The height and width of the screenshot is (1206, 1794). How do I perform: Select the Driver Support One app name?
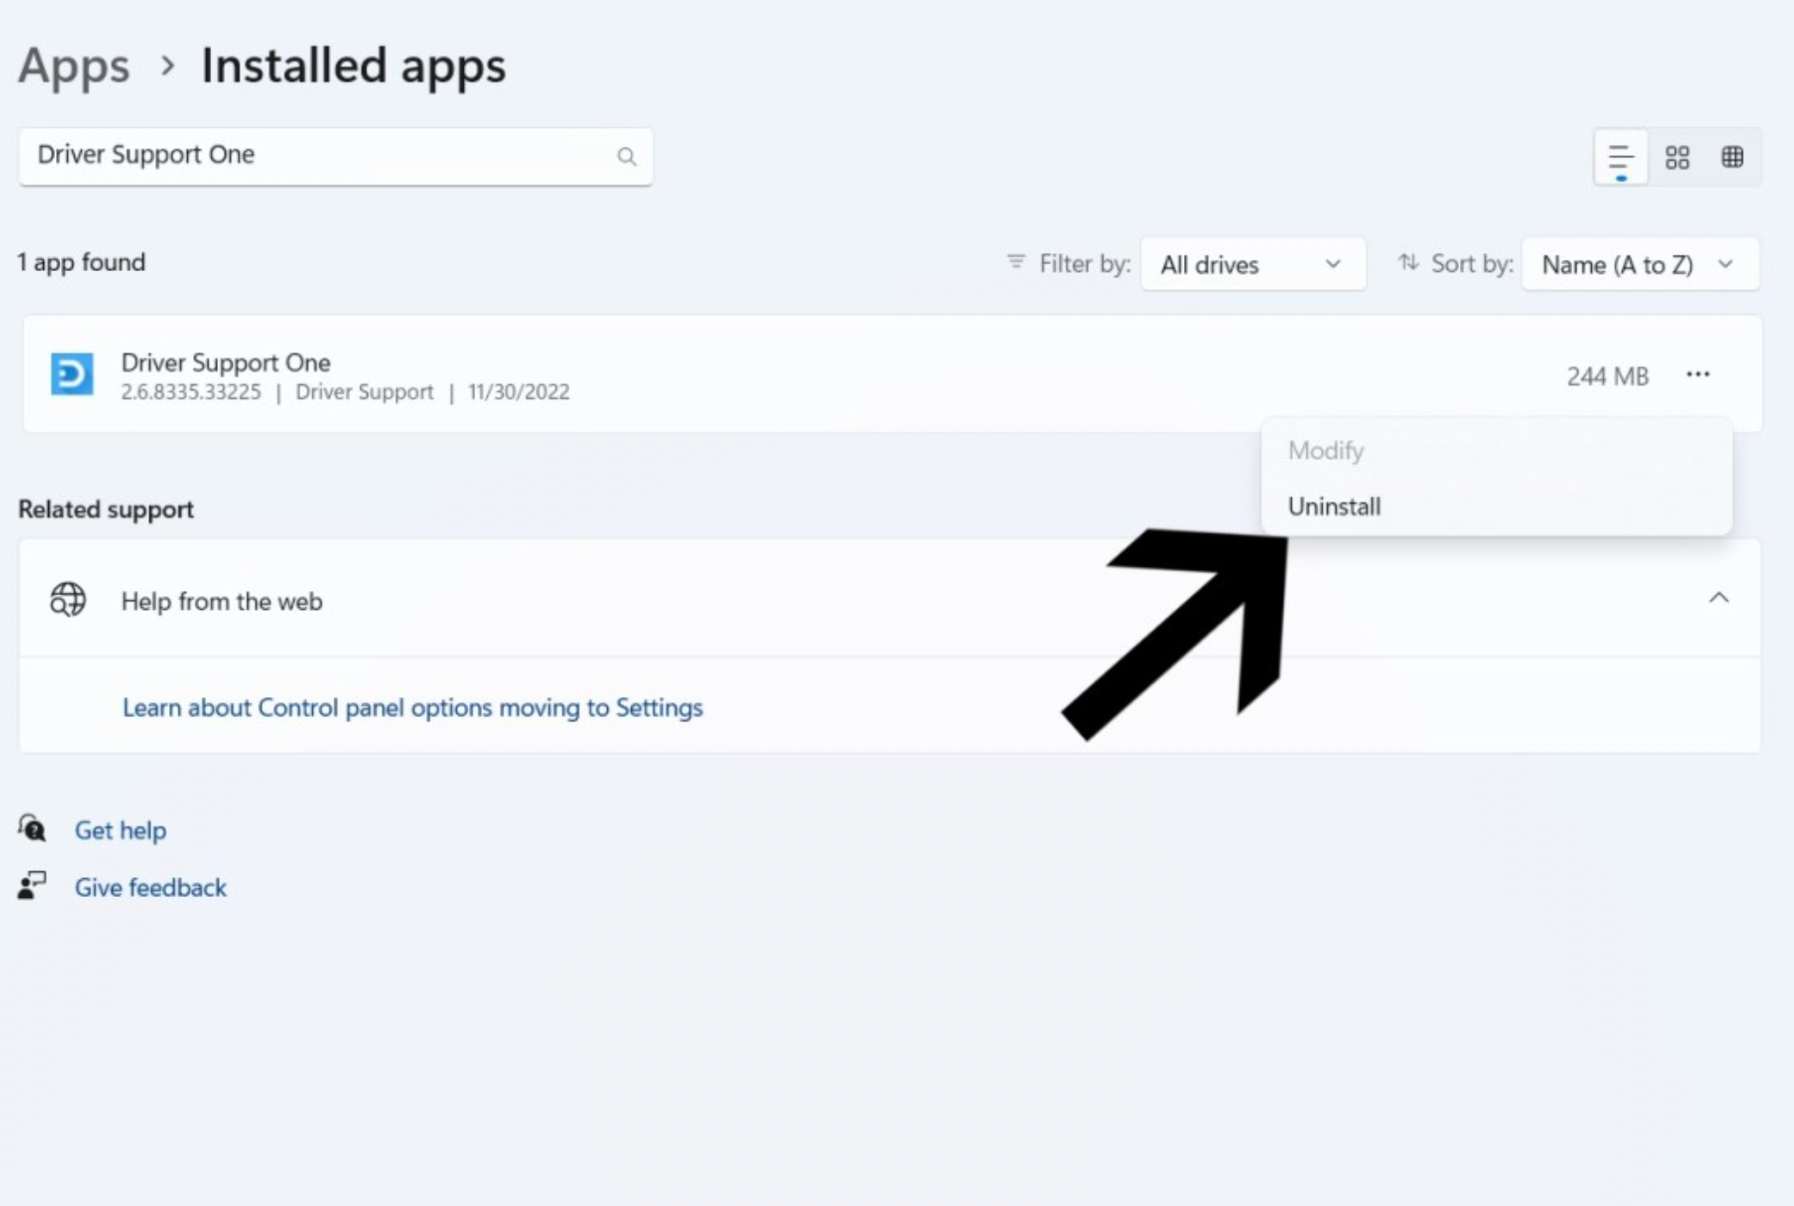tap(225, 362)
